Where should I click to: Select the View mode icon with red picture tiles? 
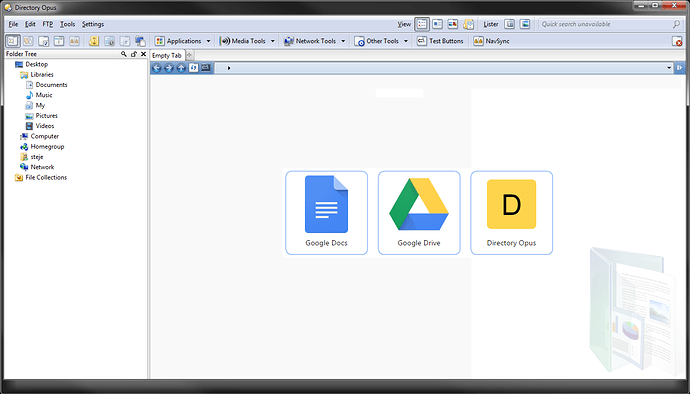pos(453,24)
